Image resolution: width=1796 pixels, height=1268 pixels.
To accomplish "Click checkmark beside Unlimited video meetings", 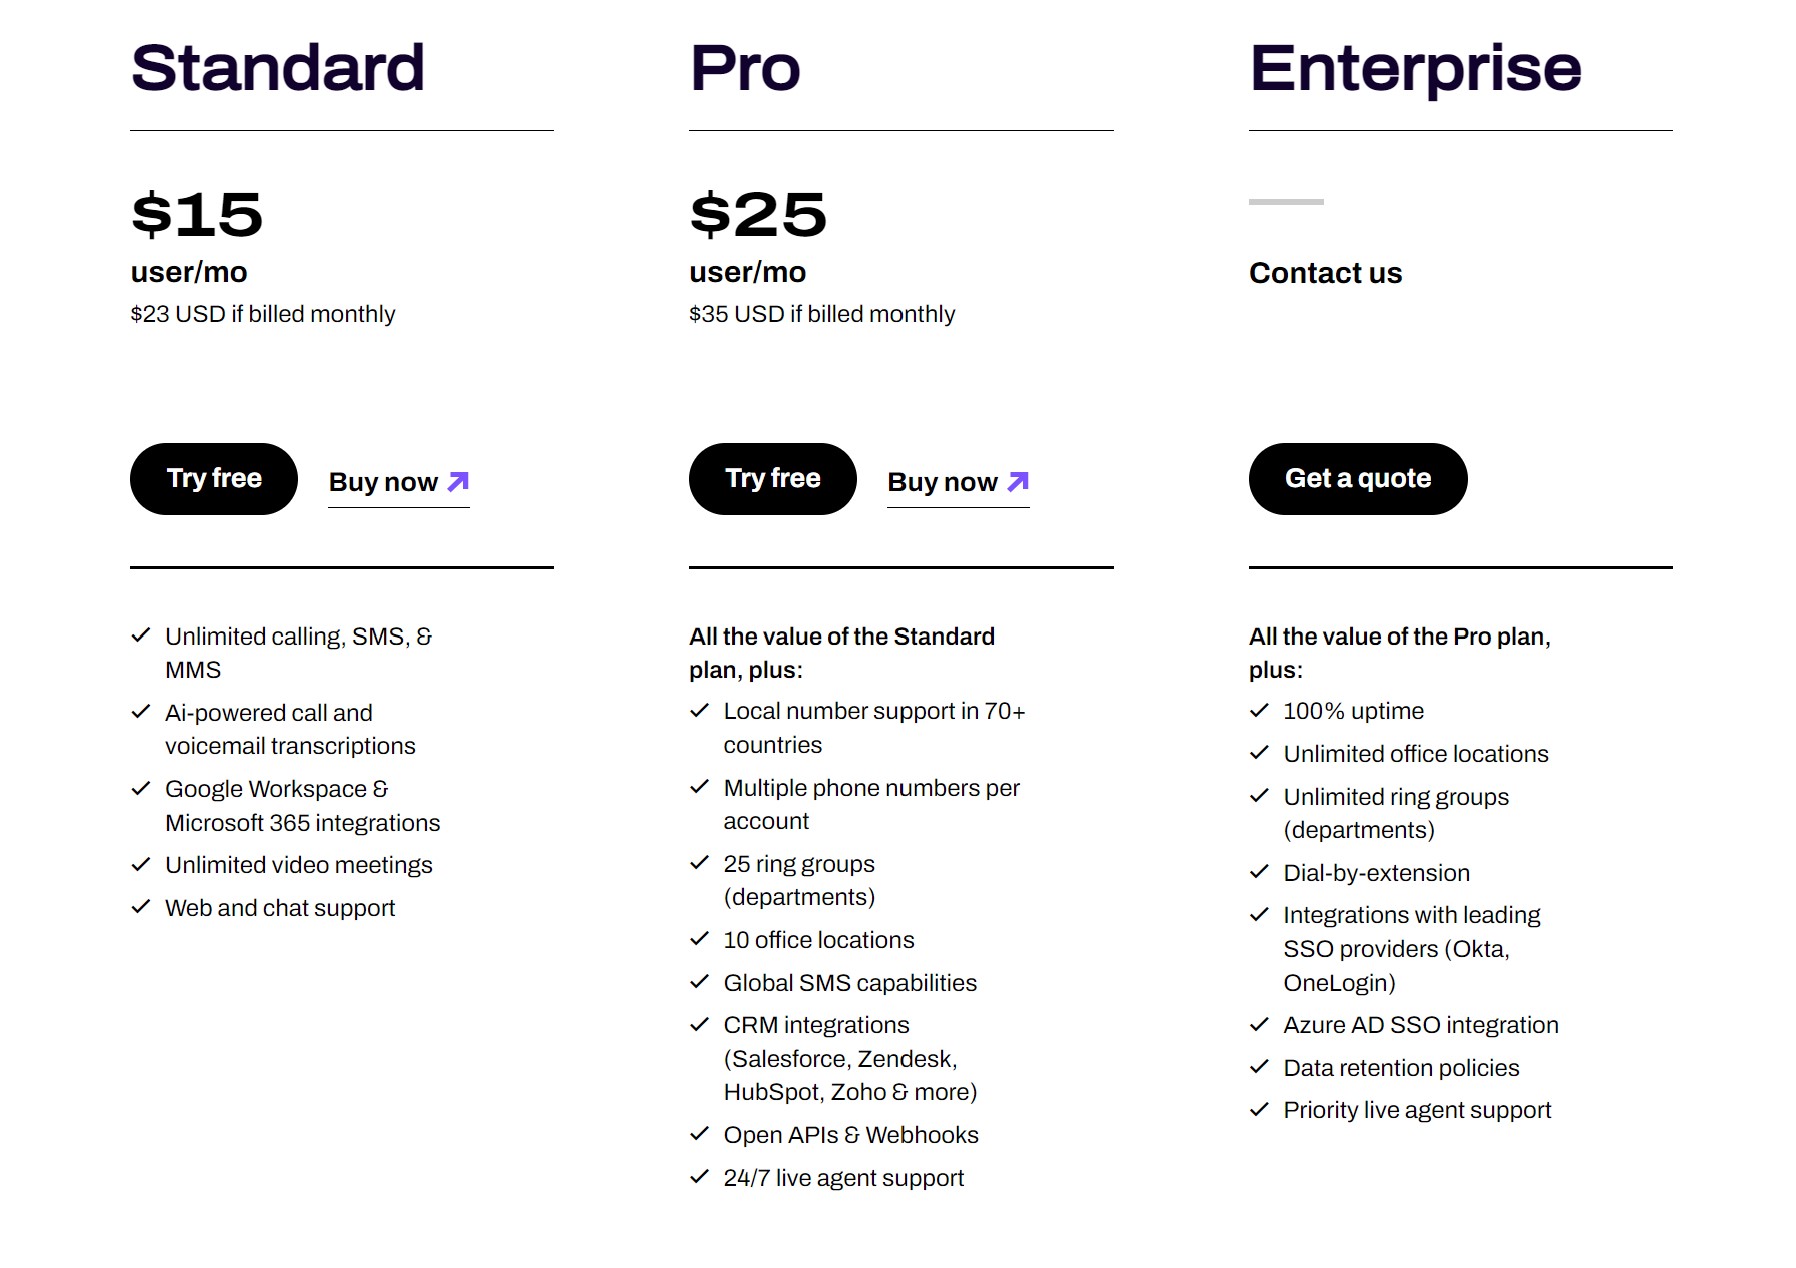I will [x=141, y=865].
